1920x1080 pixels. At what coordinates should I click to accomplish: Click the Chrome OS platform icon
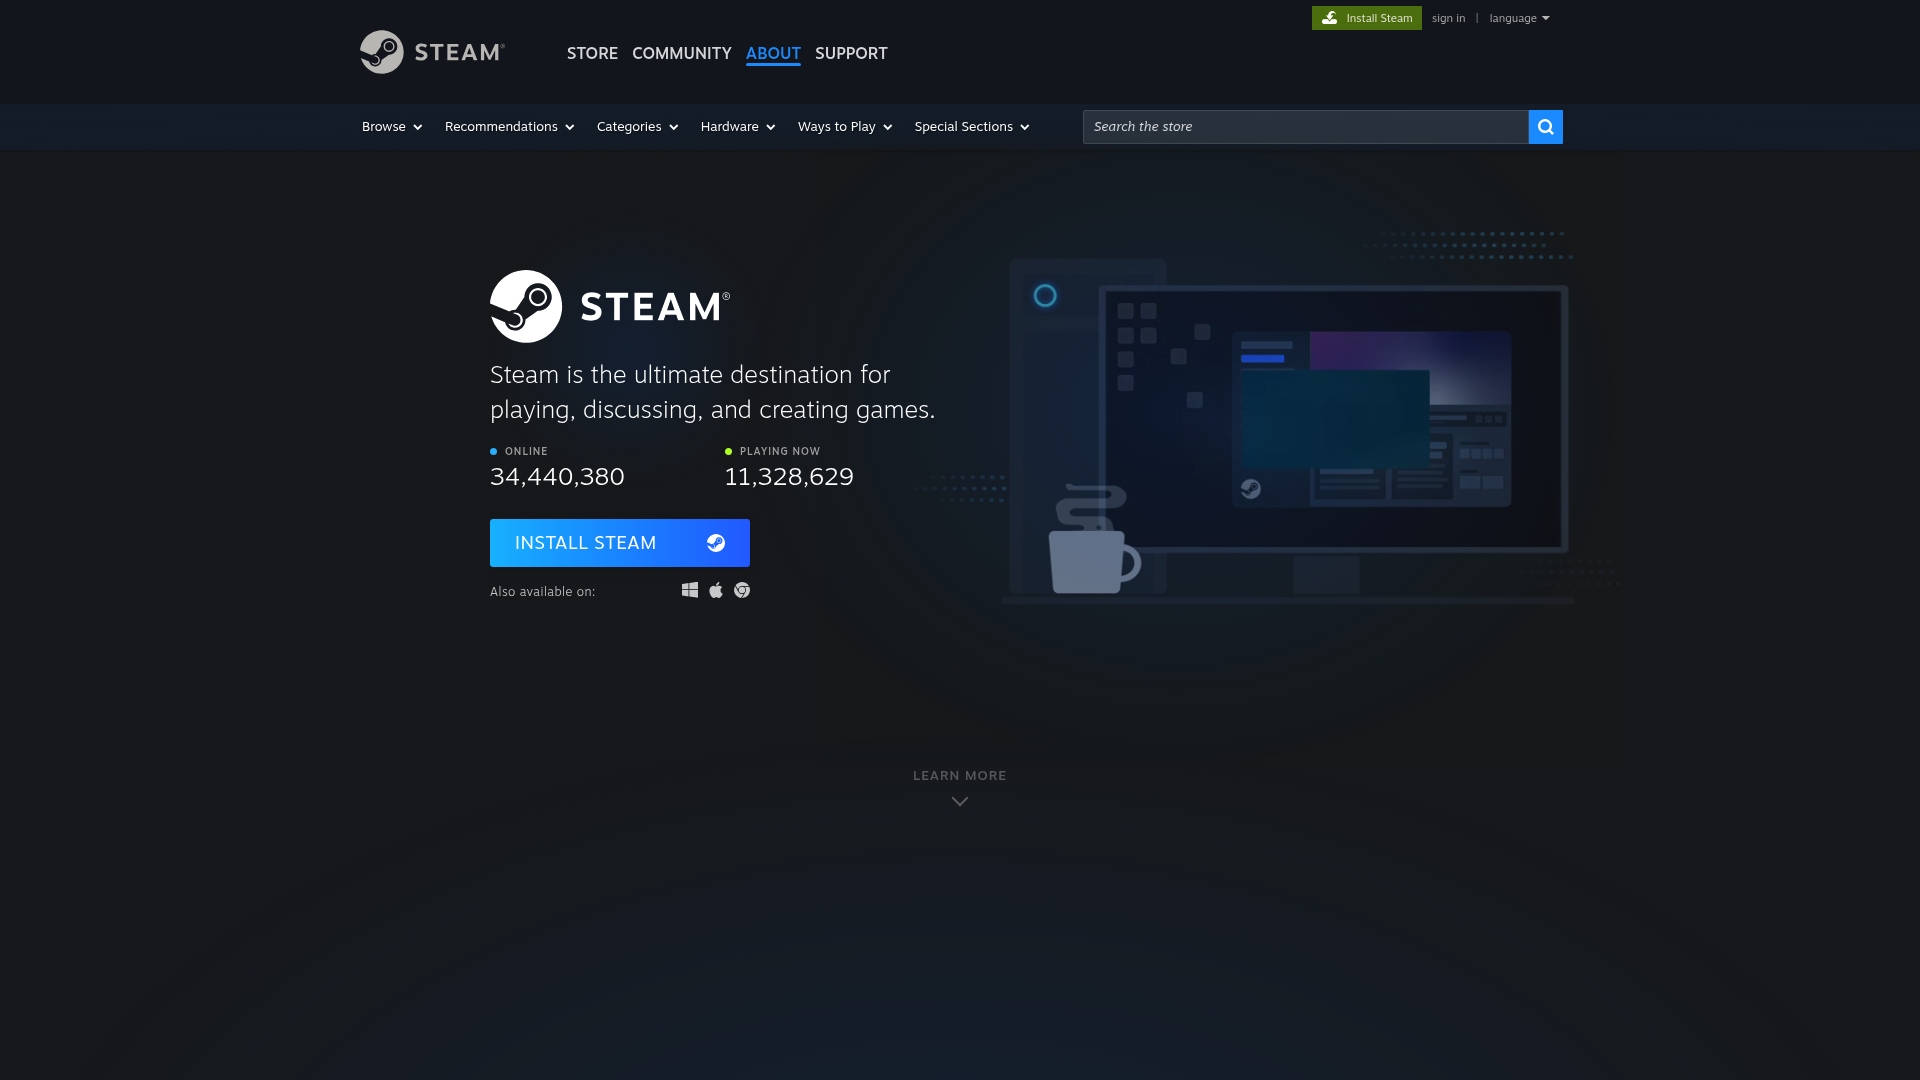point(742,590)
